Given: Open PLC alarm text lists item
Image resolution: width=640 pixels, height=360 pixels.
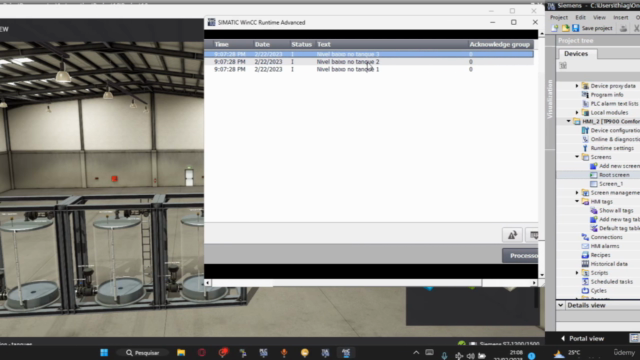Looking at the screenshot, I should [x=614, y=104].
